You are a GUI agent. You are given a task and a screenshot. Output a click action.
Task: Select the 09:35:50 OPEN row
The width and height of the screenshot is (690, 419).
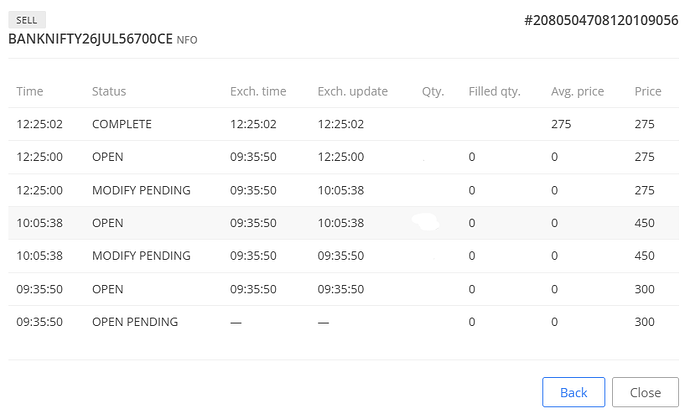click(x=343, y=289)
